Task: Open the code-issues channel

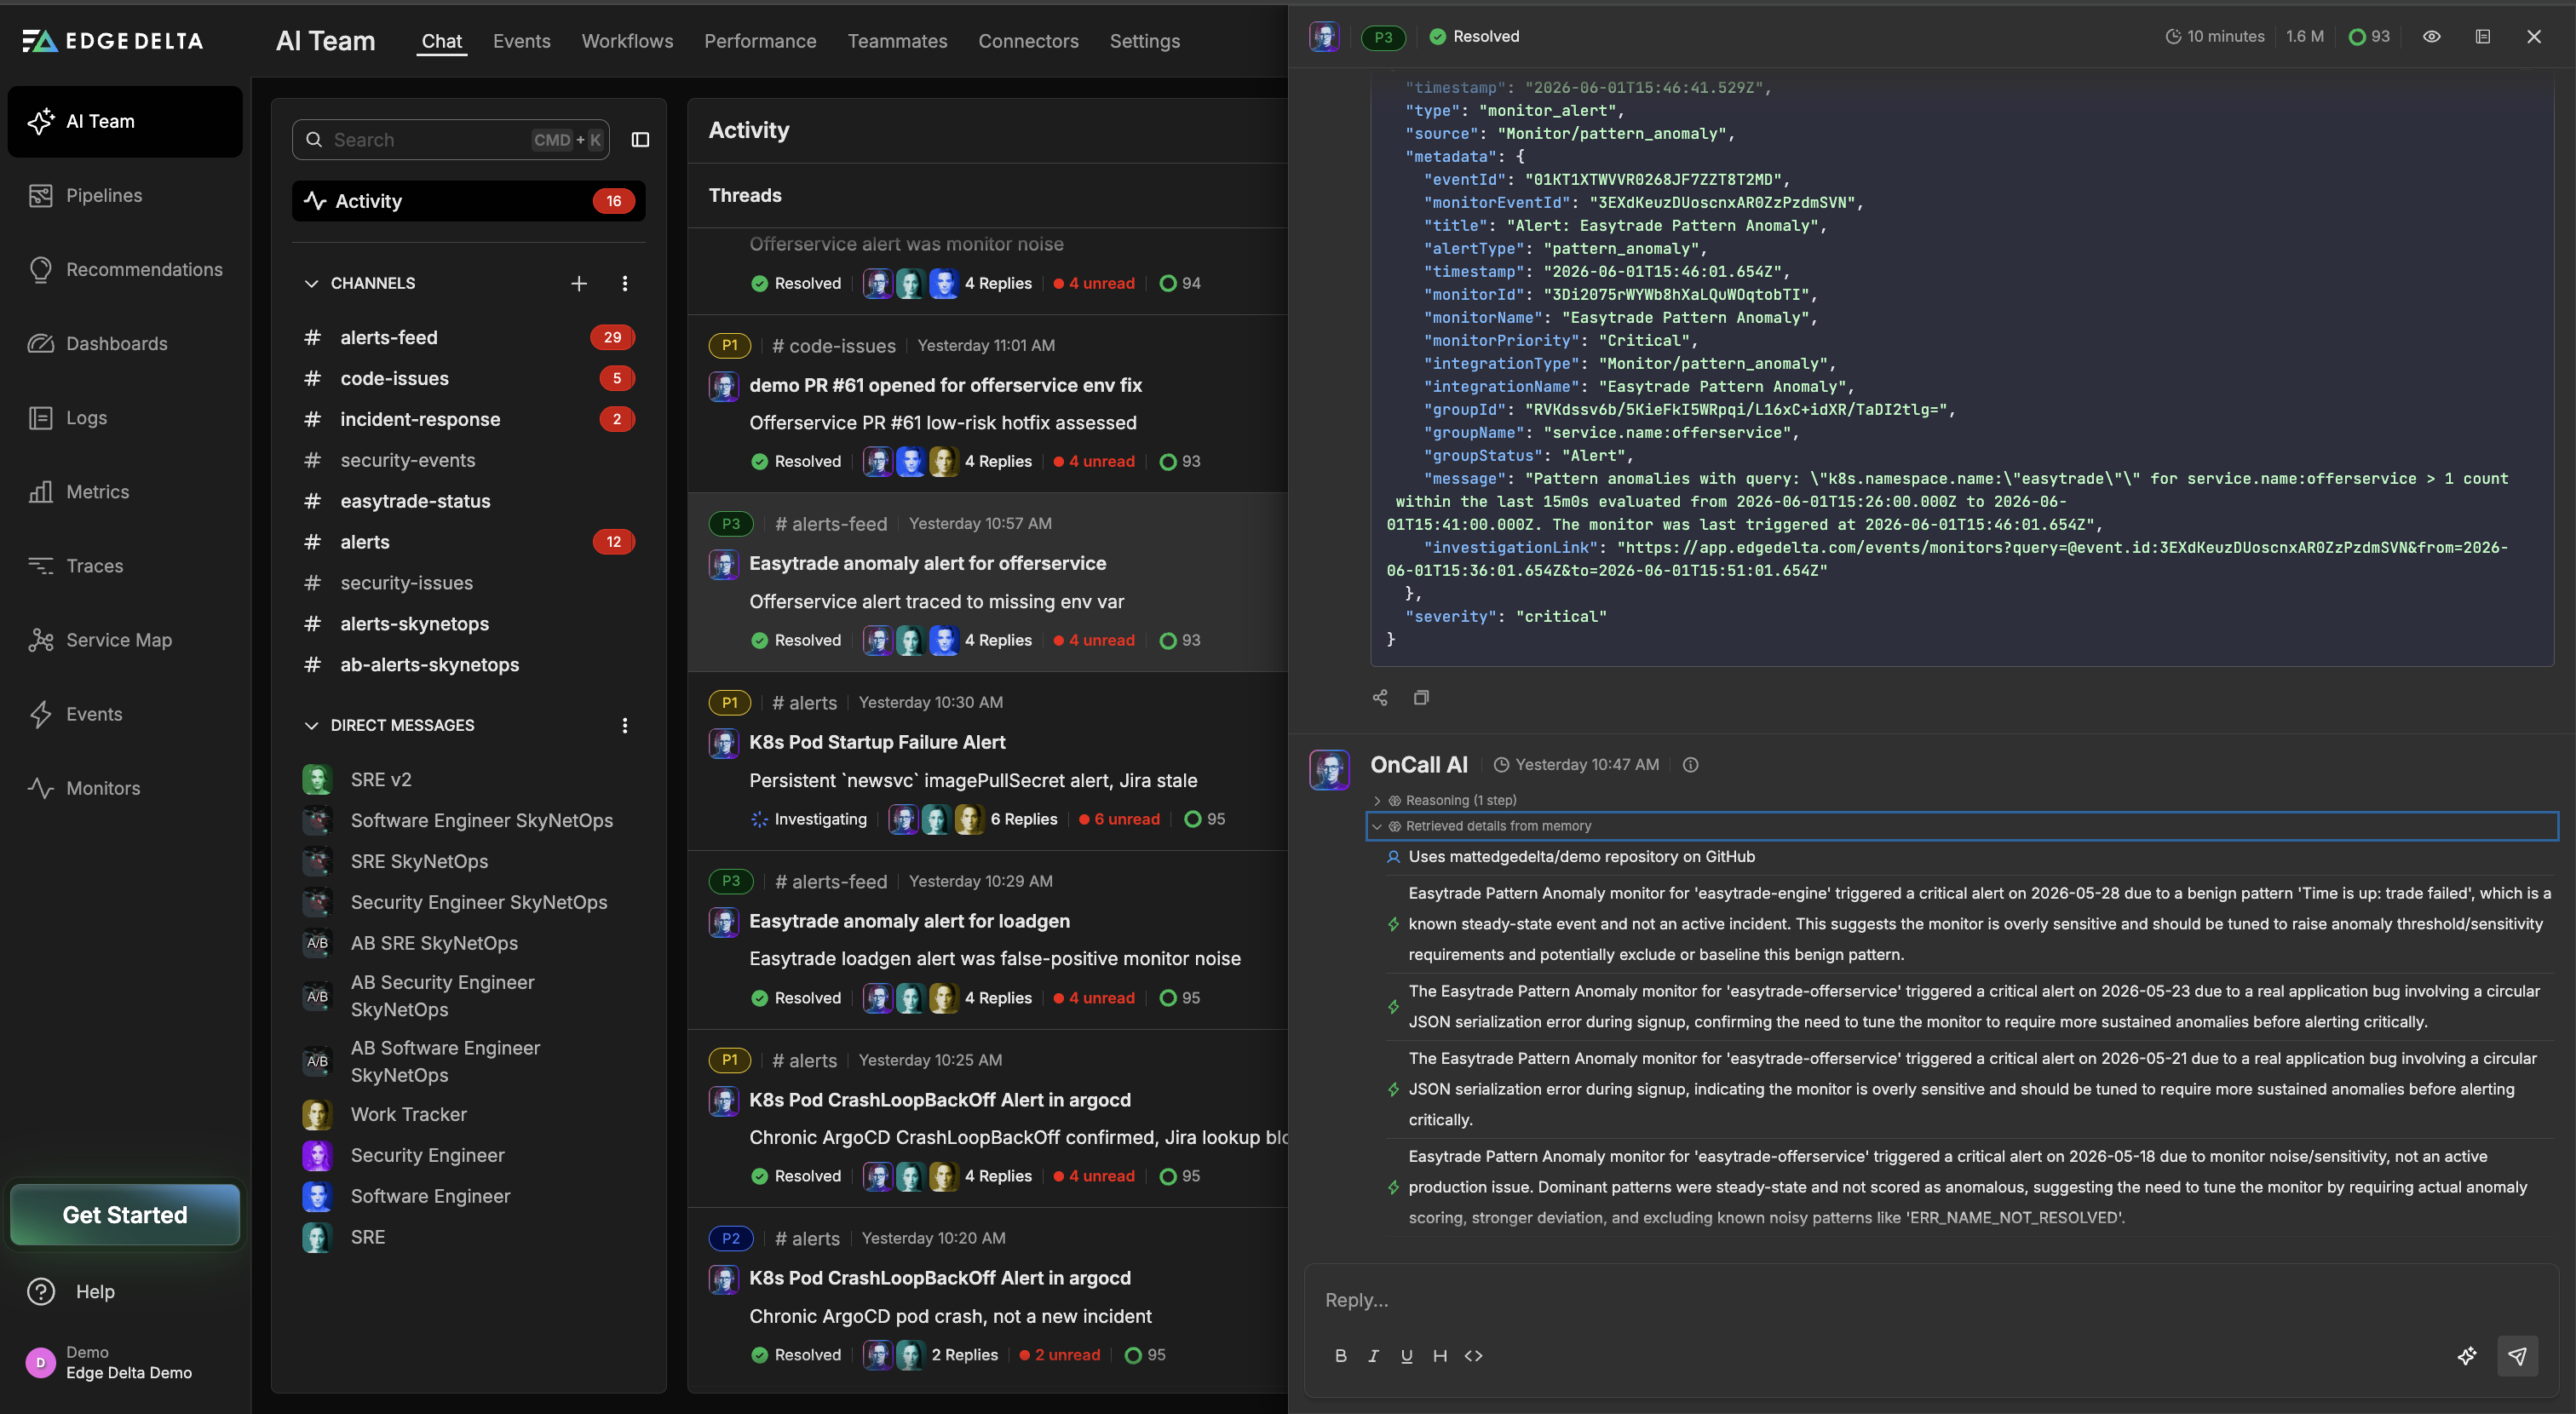Action: click(x=468, y=378)
